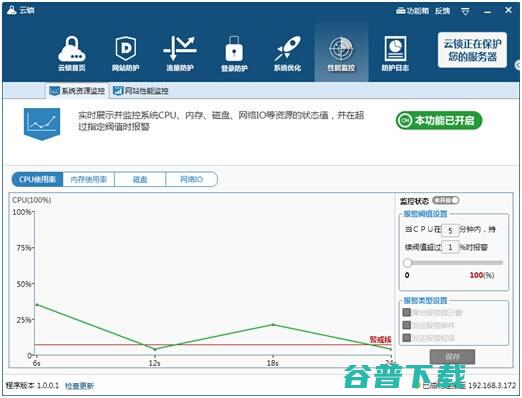Open the 云锁首页 home icon

pyautogui.click(x=72, y=53)
